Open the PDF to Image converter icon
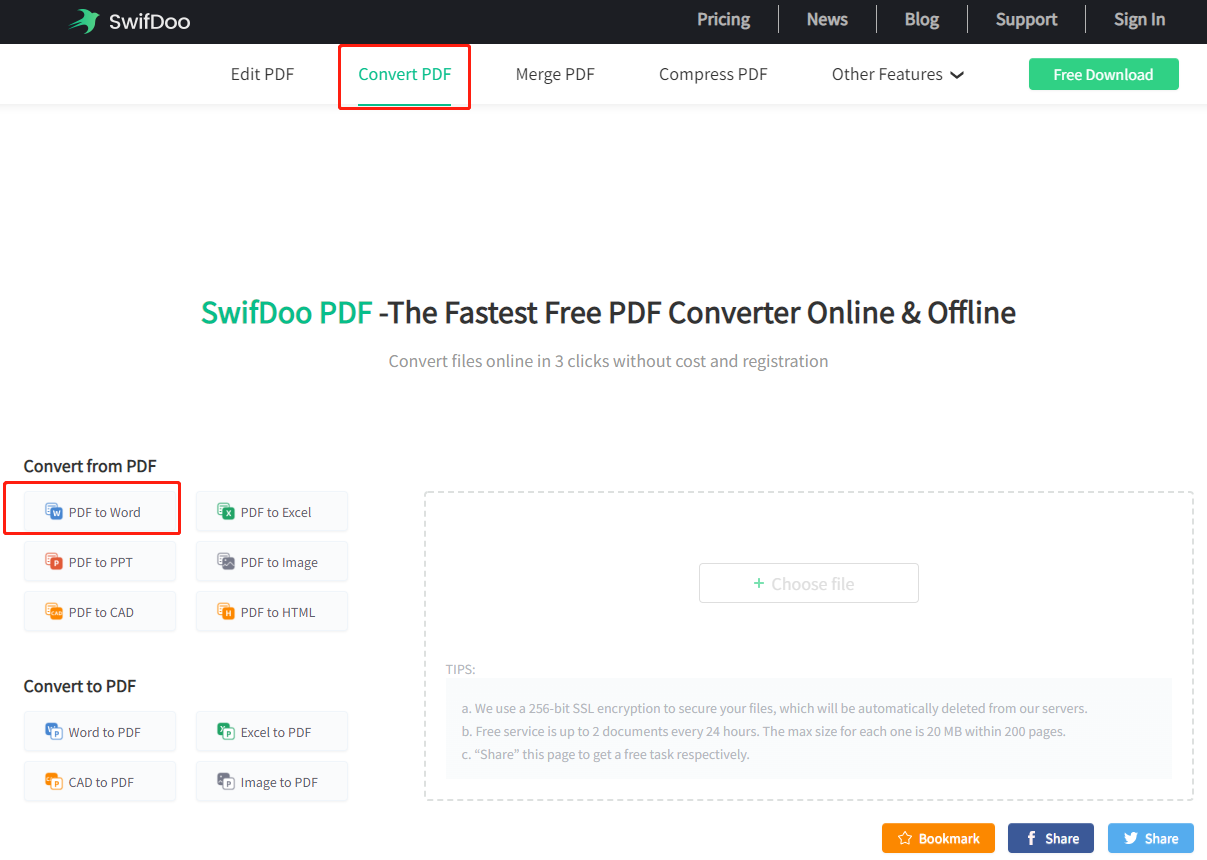Viewport: 1207px width, 860px height. tap(226, 562)
